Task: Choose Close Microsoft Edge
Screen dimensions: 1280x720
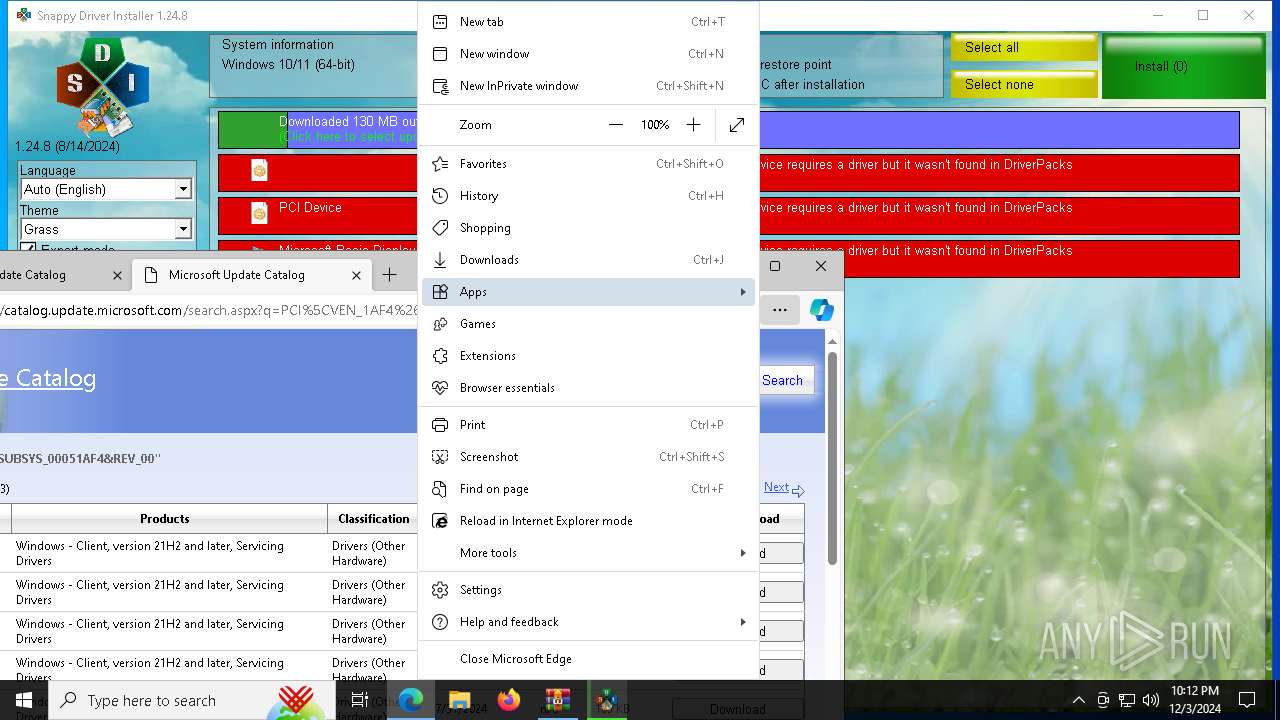Action: pos(588,659)
